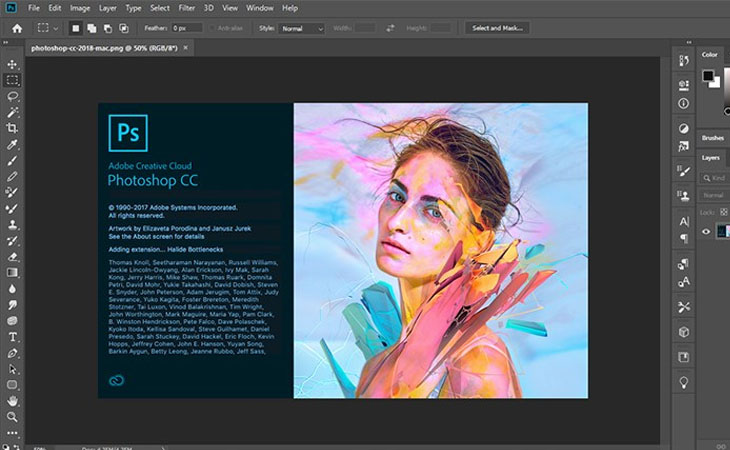730x450 pixels.
Task: Open the Image menu
Action: point(80,8)
